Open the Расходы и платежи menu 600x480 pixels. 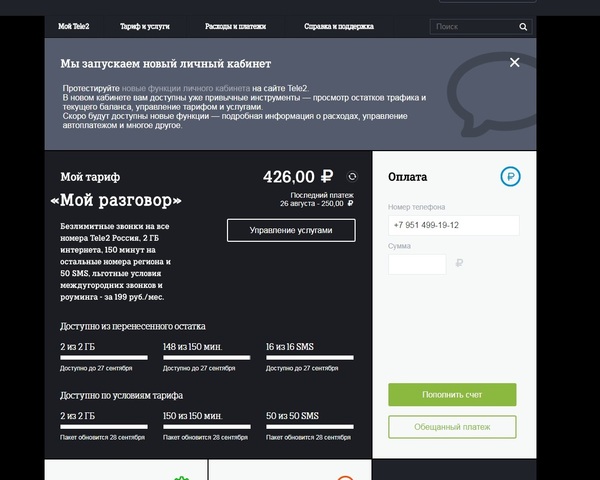pos(235,26)
